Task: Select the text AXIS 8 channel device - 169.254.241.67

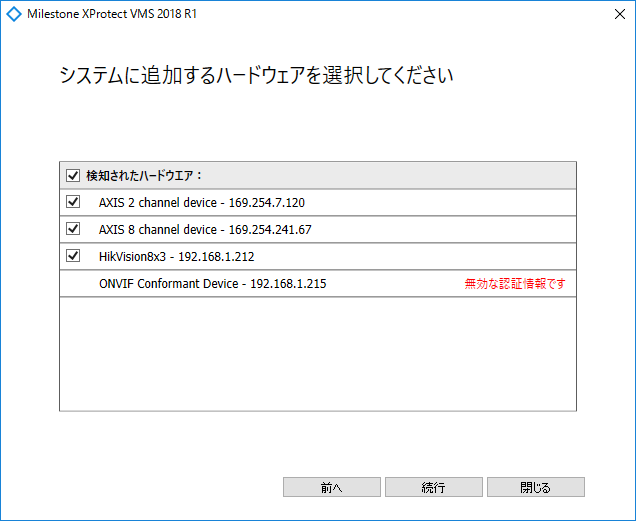Action: coord(205,229)
